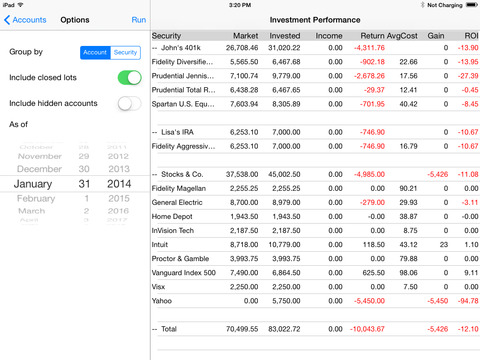Run the investment performance report
Viewport: 480px width, 360px height.
coord(139,20)
